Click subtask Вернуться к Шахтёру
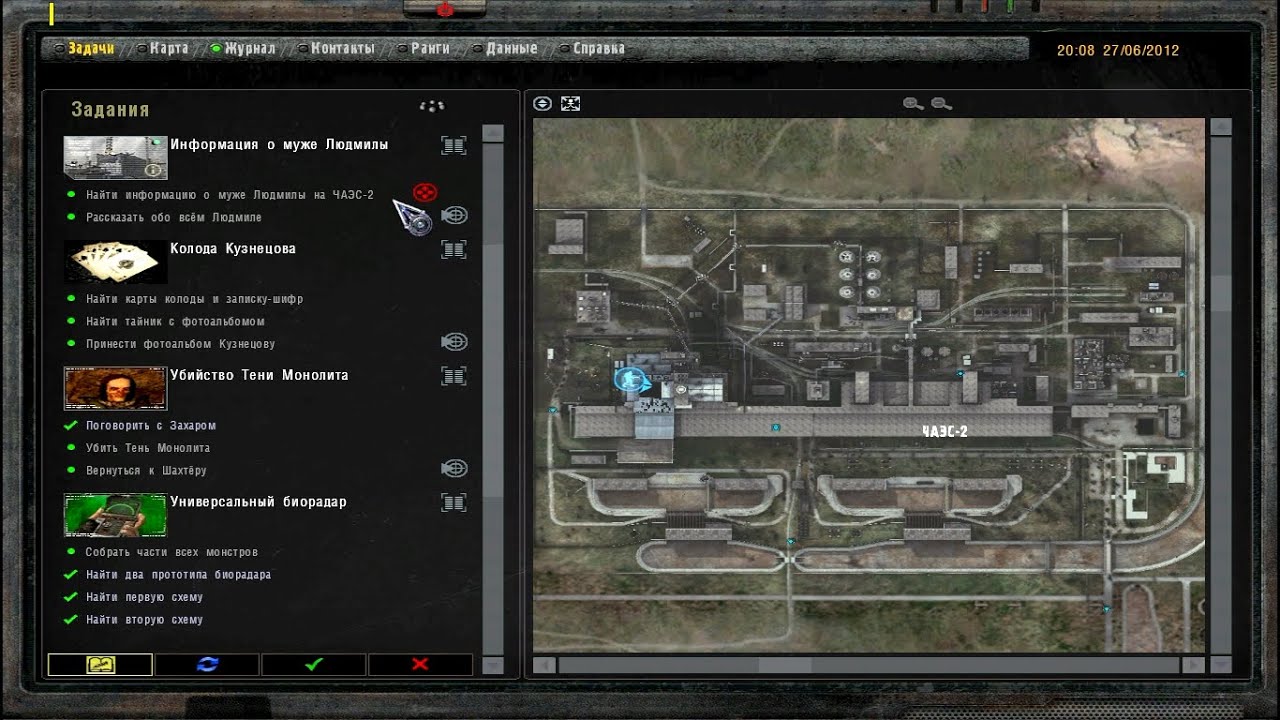 [x=146, y=470]
